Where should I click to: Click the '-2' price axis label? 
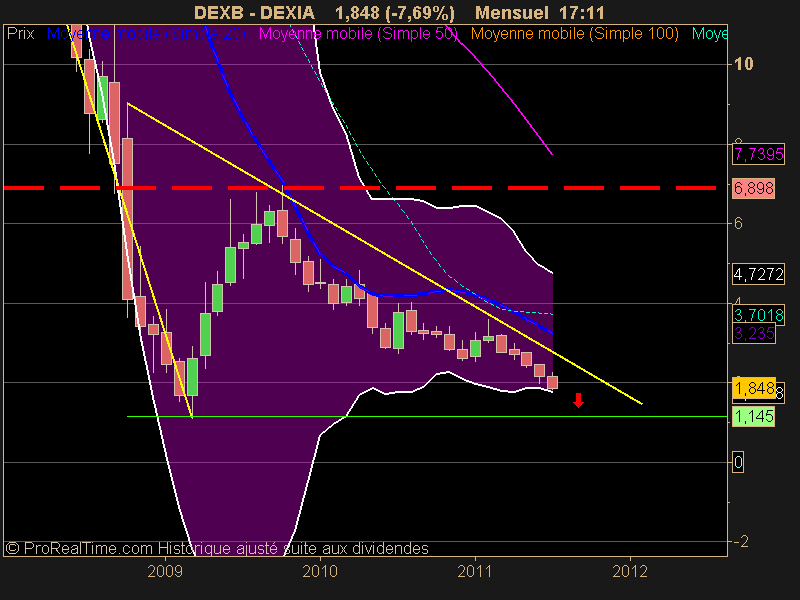740,541
